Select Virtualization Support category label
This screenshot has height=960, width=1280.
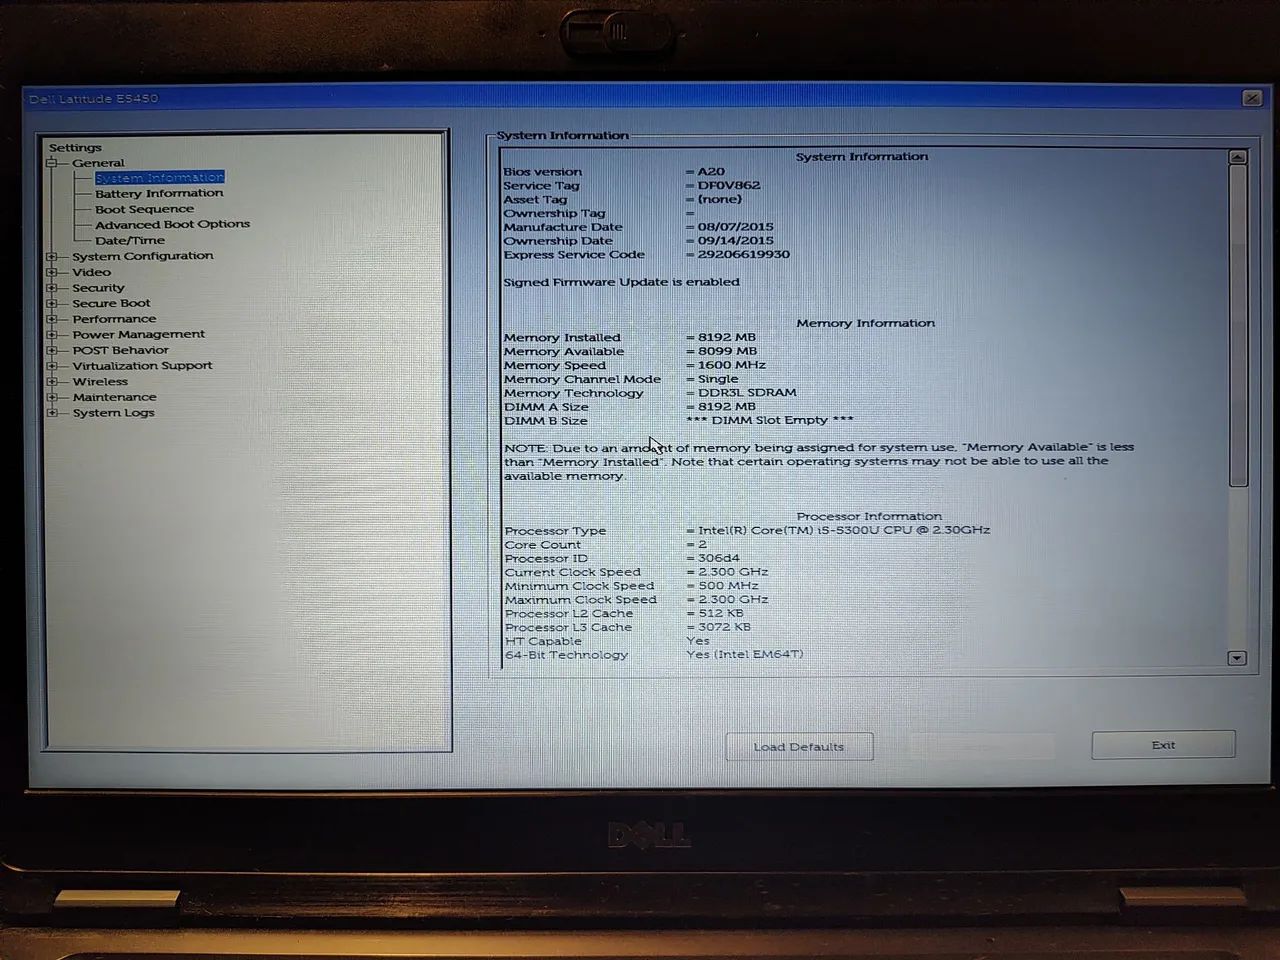point(142,366)
